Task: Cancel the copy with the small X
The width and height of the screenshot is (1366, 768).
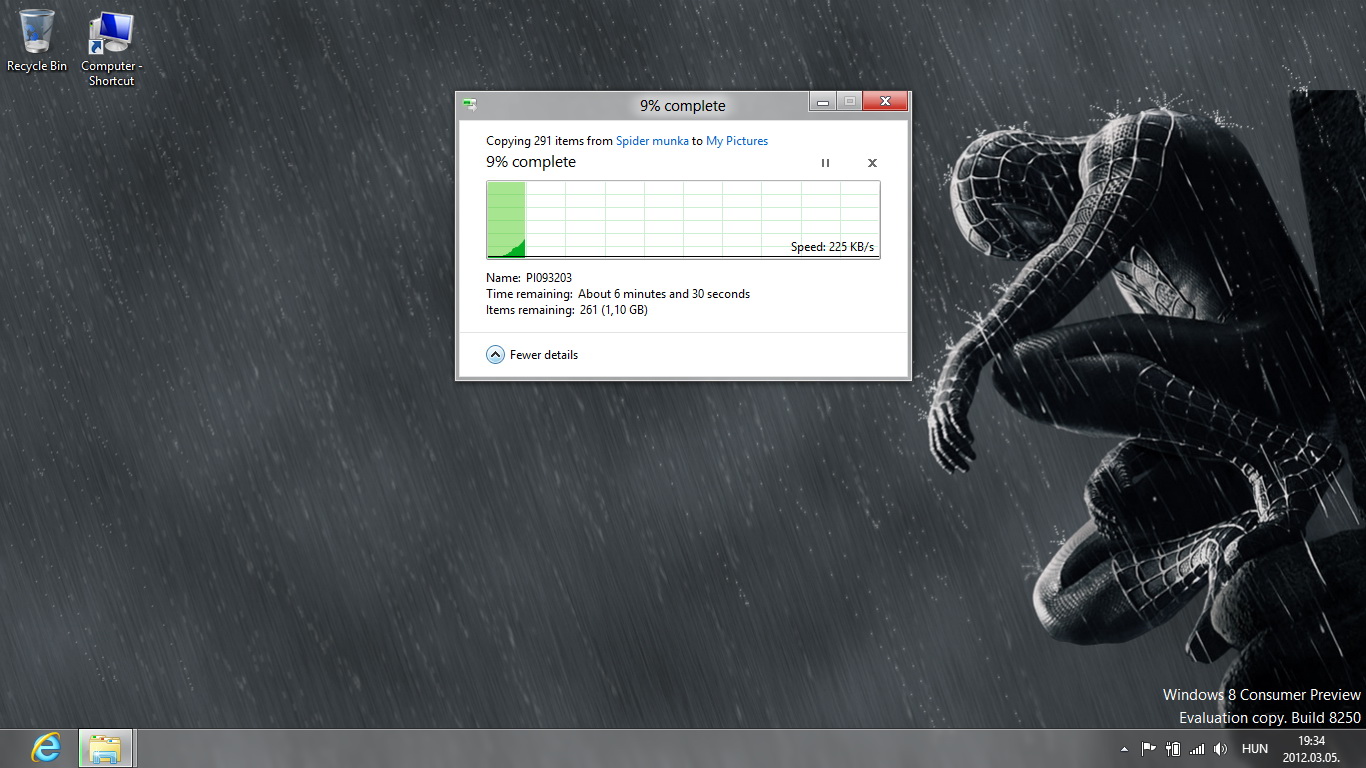Action: pos(872,163)
